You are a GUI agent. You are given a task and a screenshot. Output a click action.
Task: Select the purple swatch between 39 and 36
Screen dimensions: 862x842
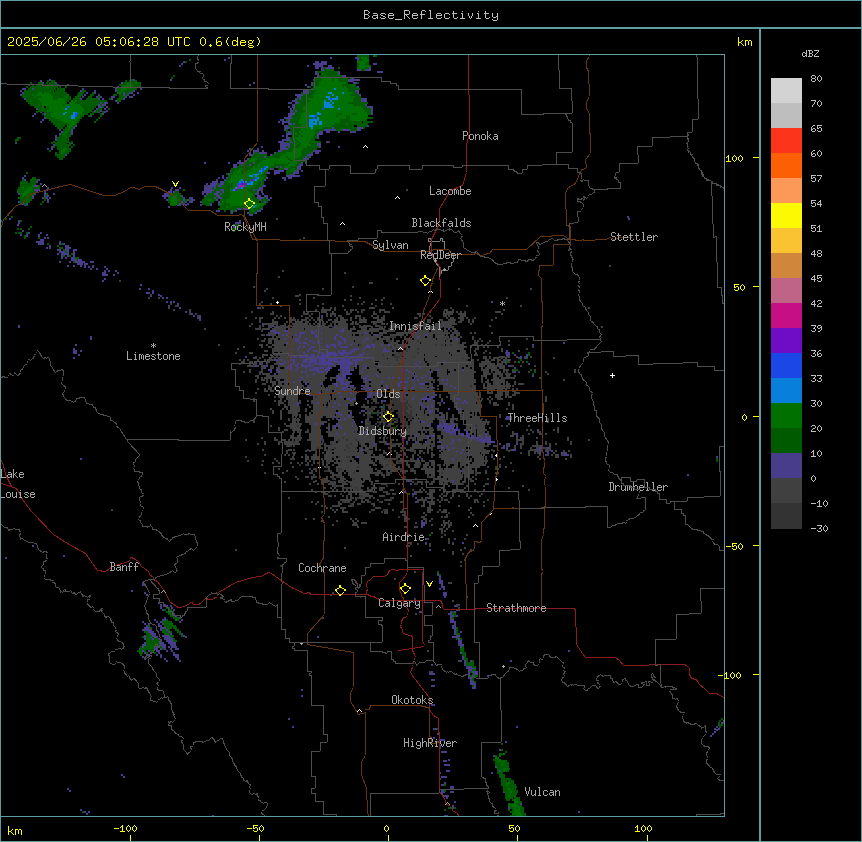point(786,341)
